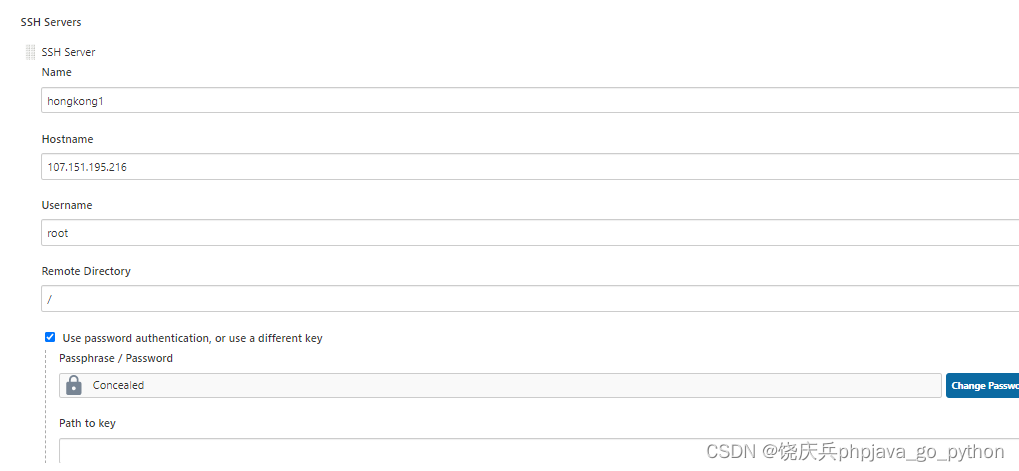Uncheck the Use password authentication checkbox
Screen dimensions: 1019x471
(50, 337)
